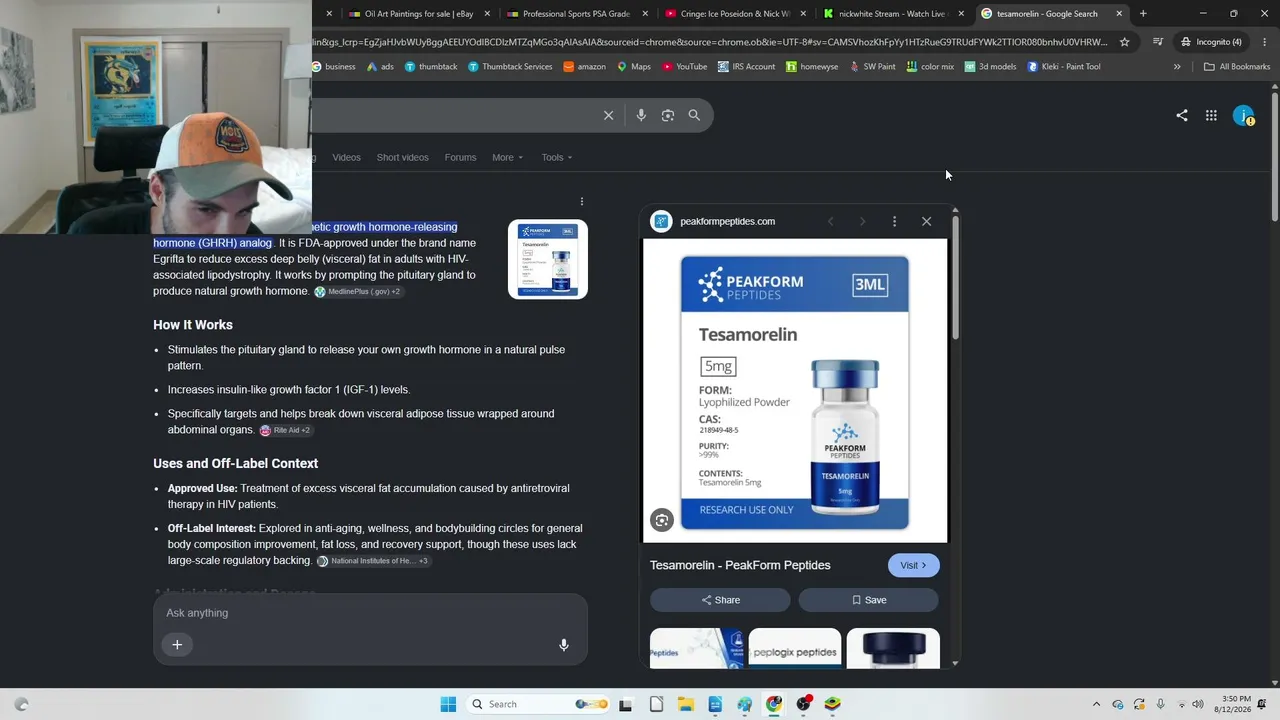1280x720 pixels.
Task: Open the Maps bookmark
Action: pos(633,67)
